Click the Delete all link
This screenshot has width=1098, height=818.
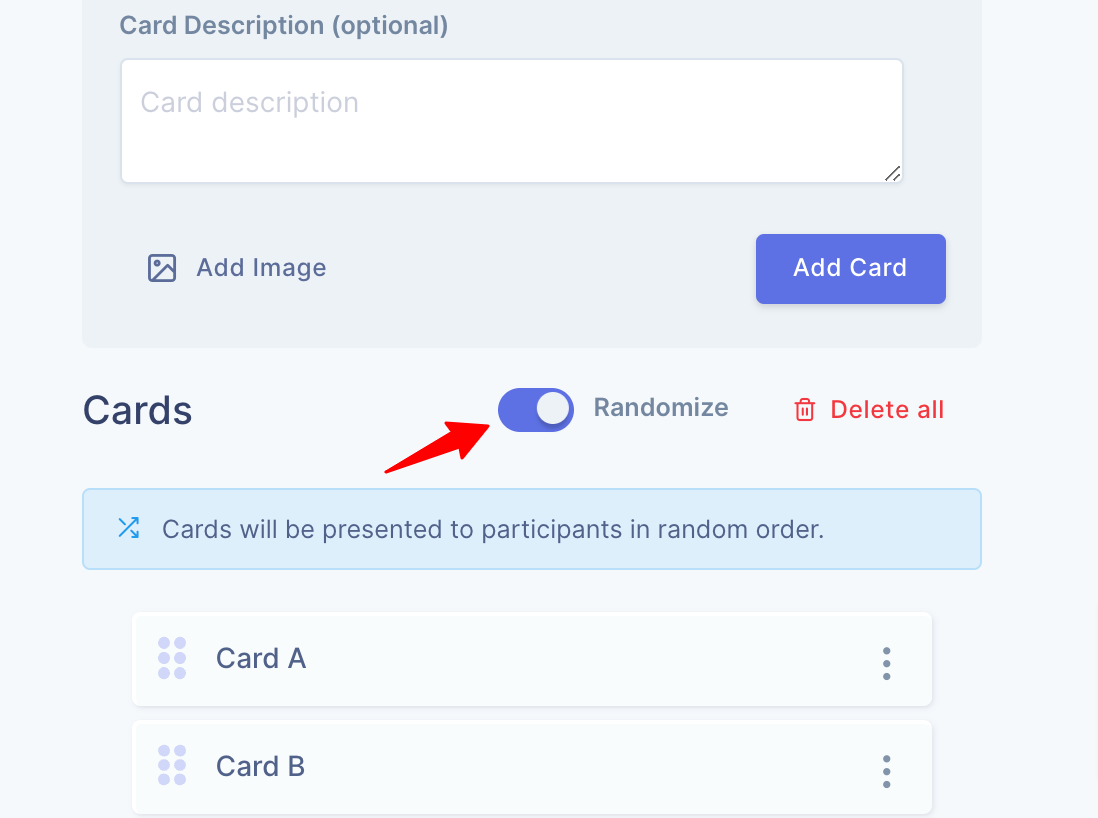[886, 409]
